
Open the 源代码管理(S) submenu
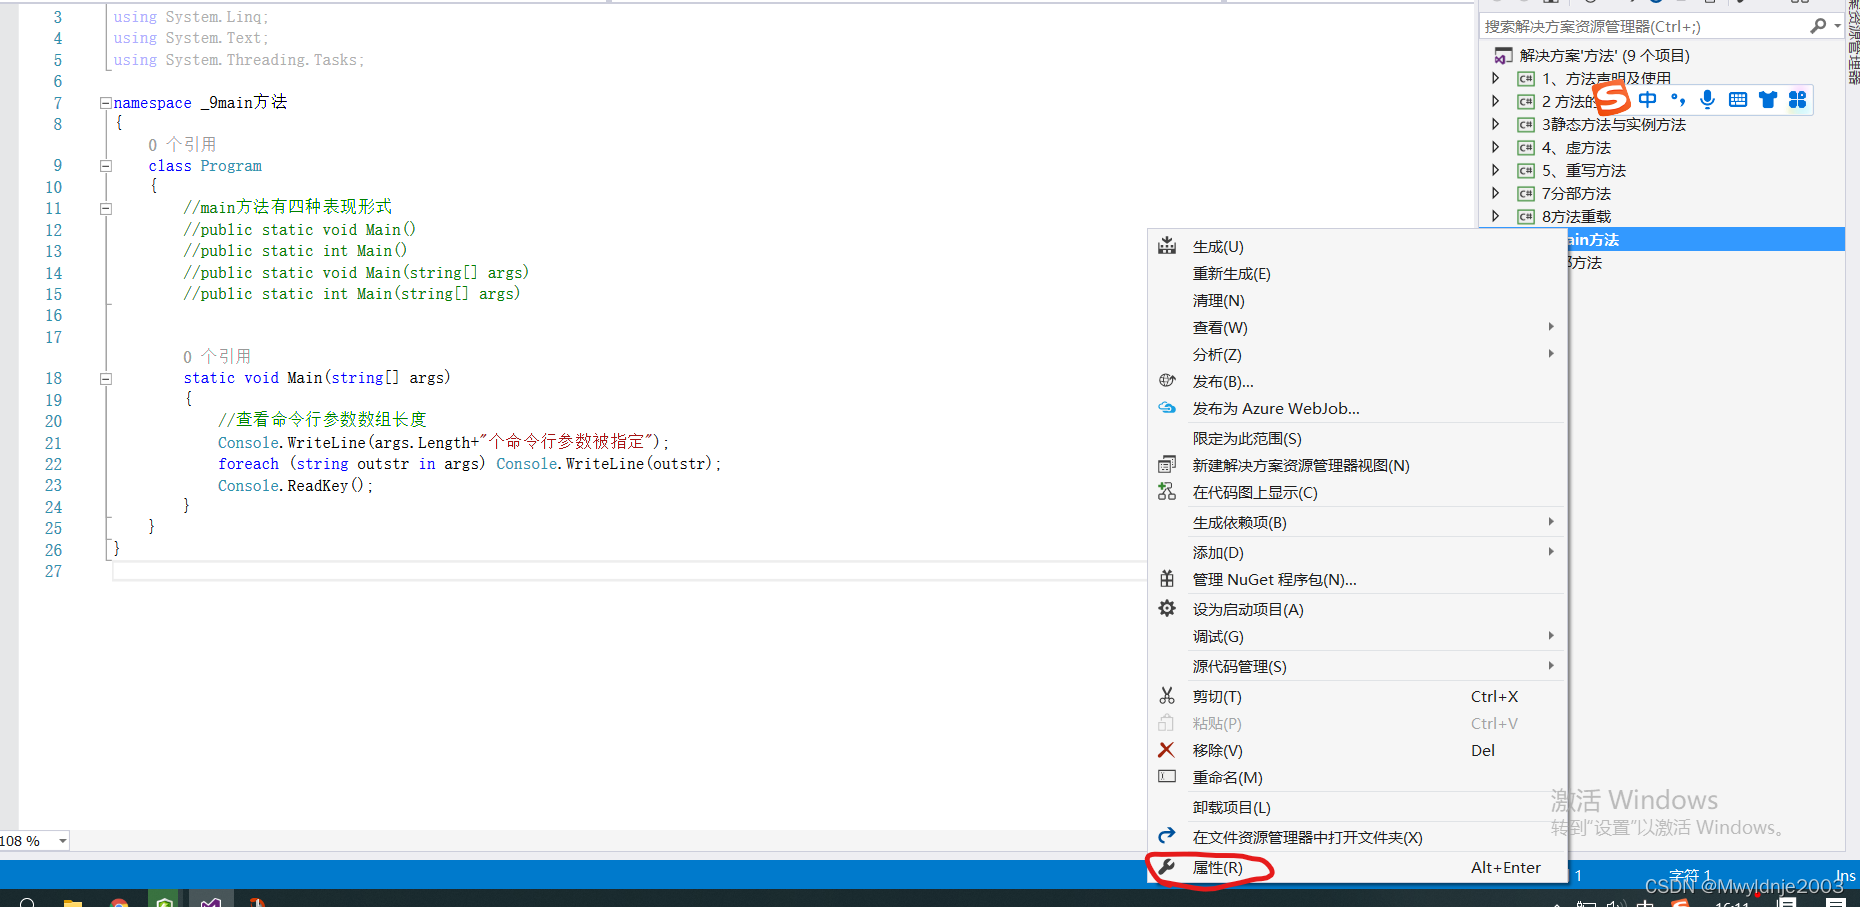coord(1357,666)
